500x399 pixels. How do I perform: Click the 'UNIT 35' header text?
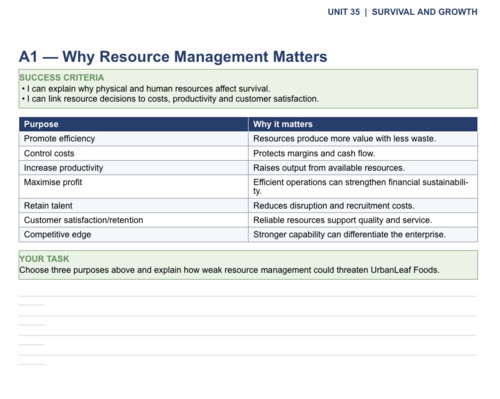[344, 12]
